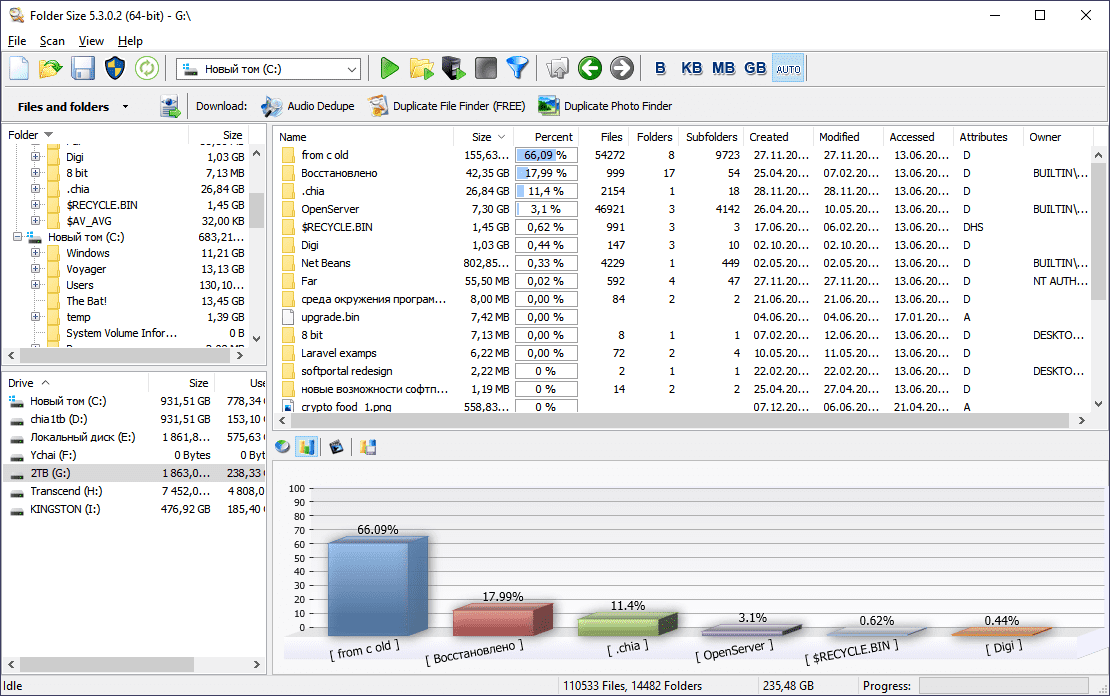Select the Восстановлено folder row
This screenshot has width=1110, height=696.
pyautogui.click(x=683, y=173)
